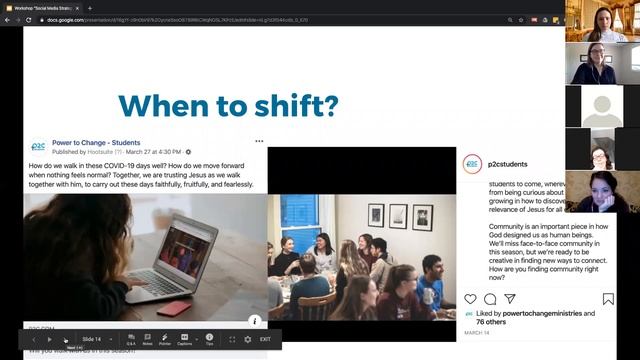Viewport: 640px width, 360px height.
Task: Open Instagram comment bubble icon
Action: click(x=490, y=299)
